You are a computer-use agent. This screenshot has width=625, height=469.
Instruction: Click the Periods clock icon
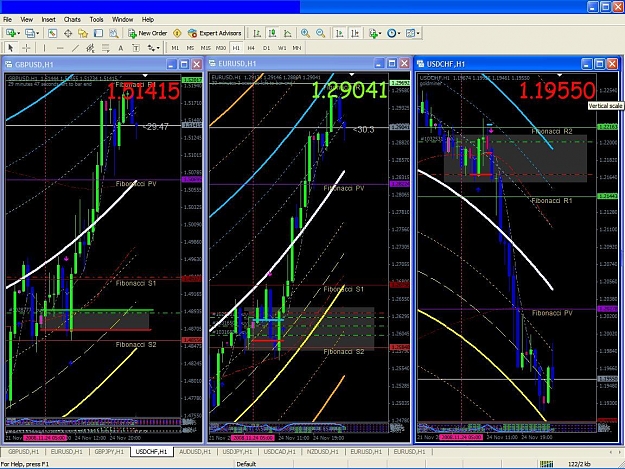click(x=391, y=33)
